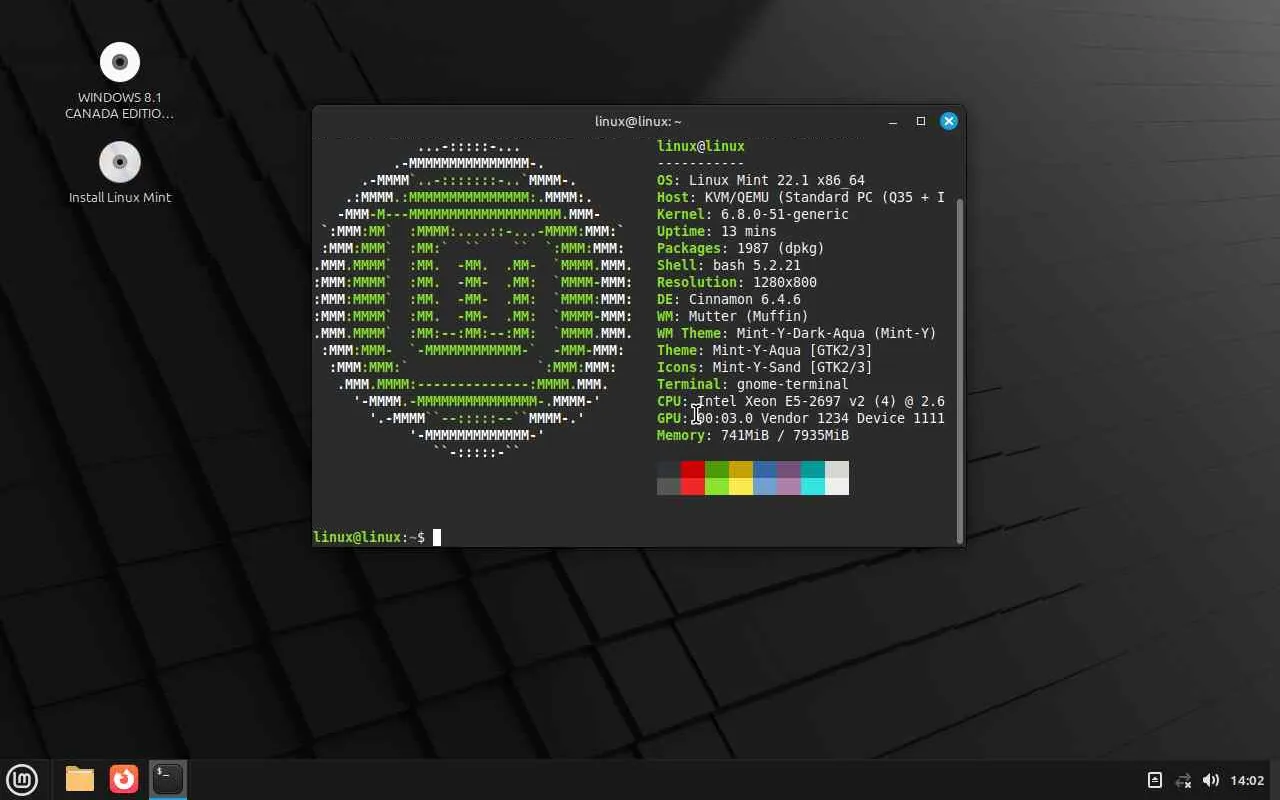The image size is (1280, 800).
Task: Click the "WM: Mutter (Muffin)" line
Action: point(733,317)
